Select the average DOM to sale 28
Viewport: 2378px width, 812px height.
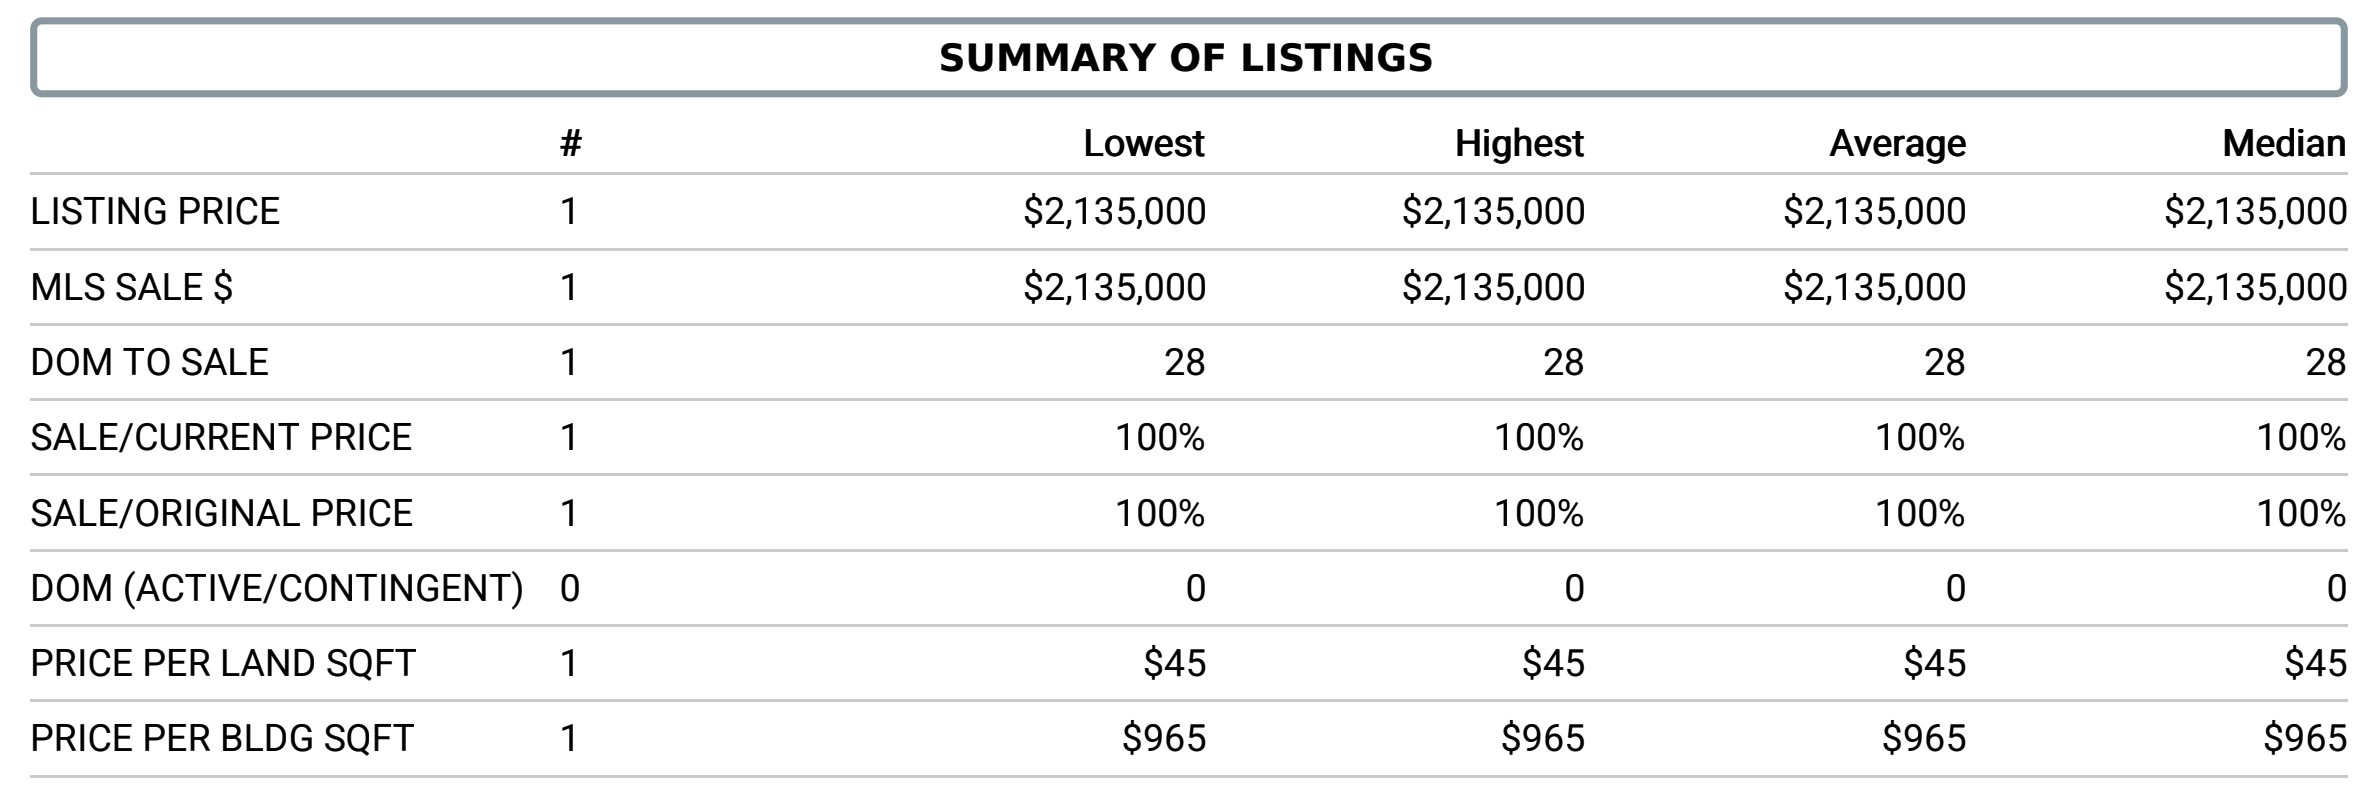click(x=1945, y=363)
